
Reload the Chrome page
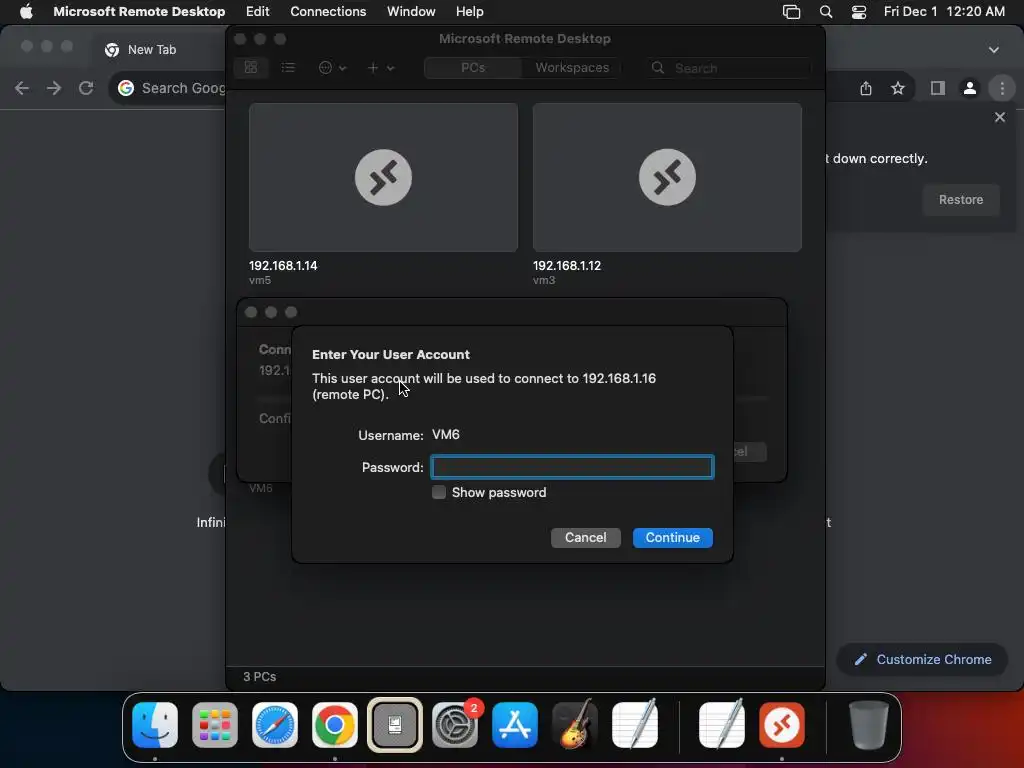click(x=86, y=88)
